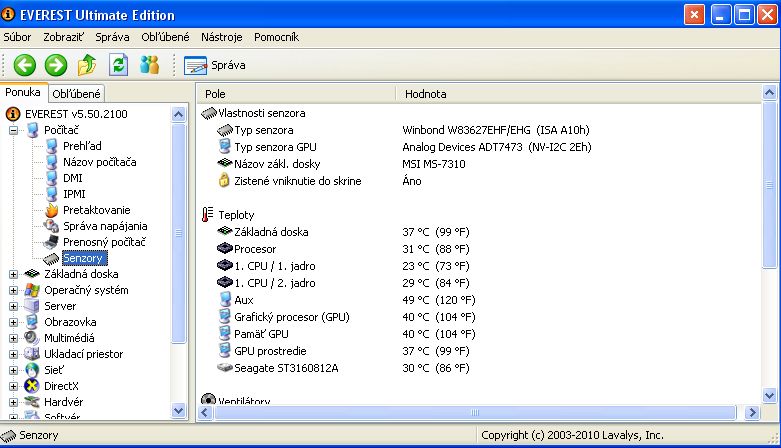Click the DirectX icon in the tree
The width and height of the screenshot is (781, 448).
coord(32,386)
